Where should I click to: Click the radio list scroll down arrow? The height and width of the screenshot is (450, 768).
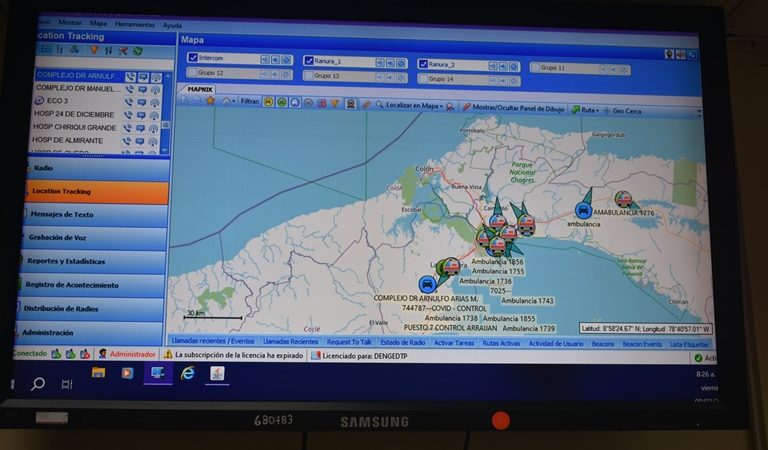click(165, 149)
